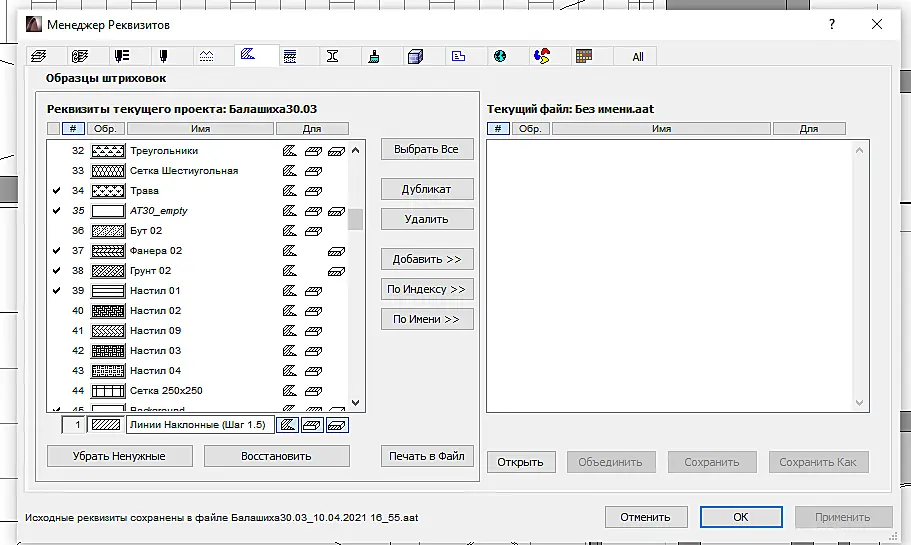Switch to the All attributes tab

click(638, 57)
